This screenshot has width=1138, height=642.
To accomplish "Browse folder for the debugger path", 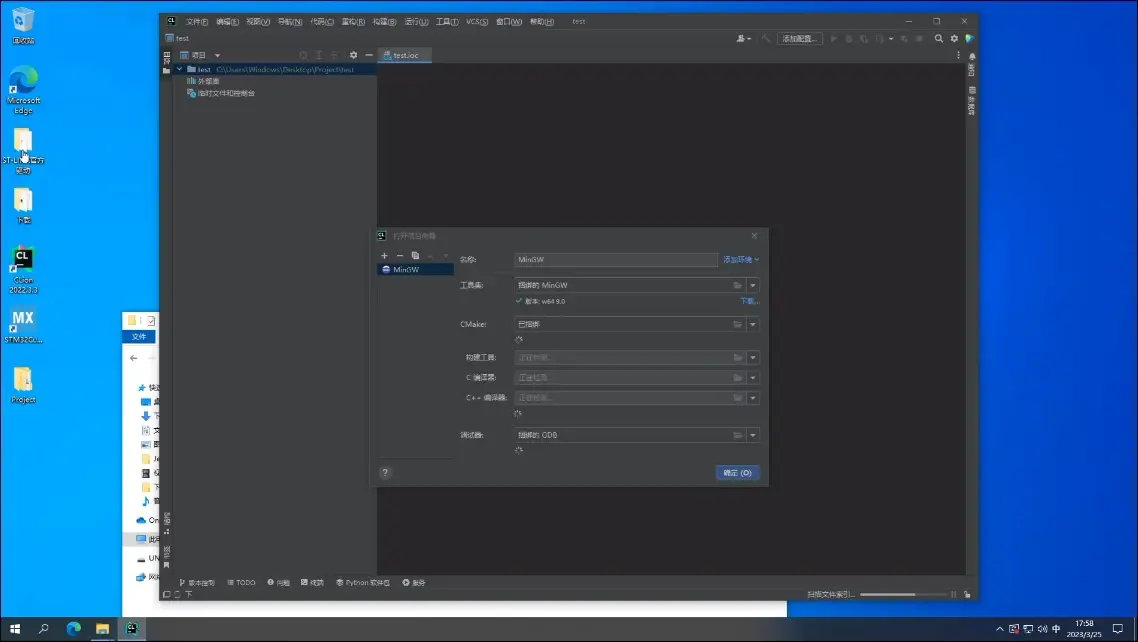I will [x=737, y=436].
